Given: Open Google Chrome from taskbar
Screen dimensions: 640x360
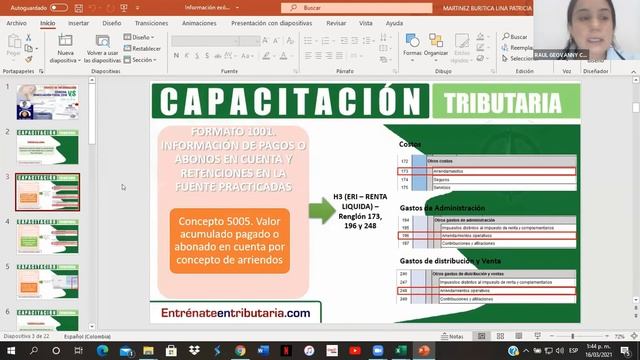Looking at the screenshot, I should pyautogui.click(x=240, y=351).
